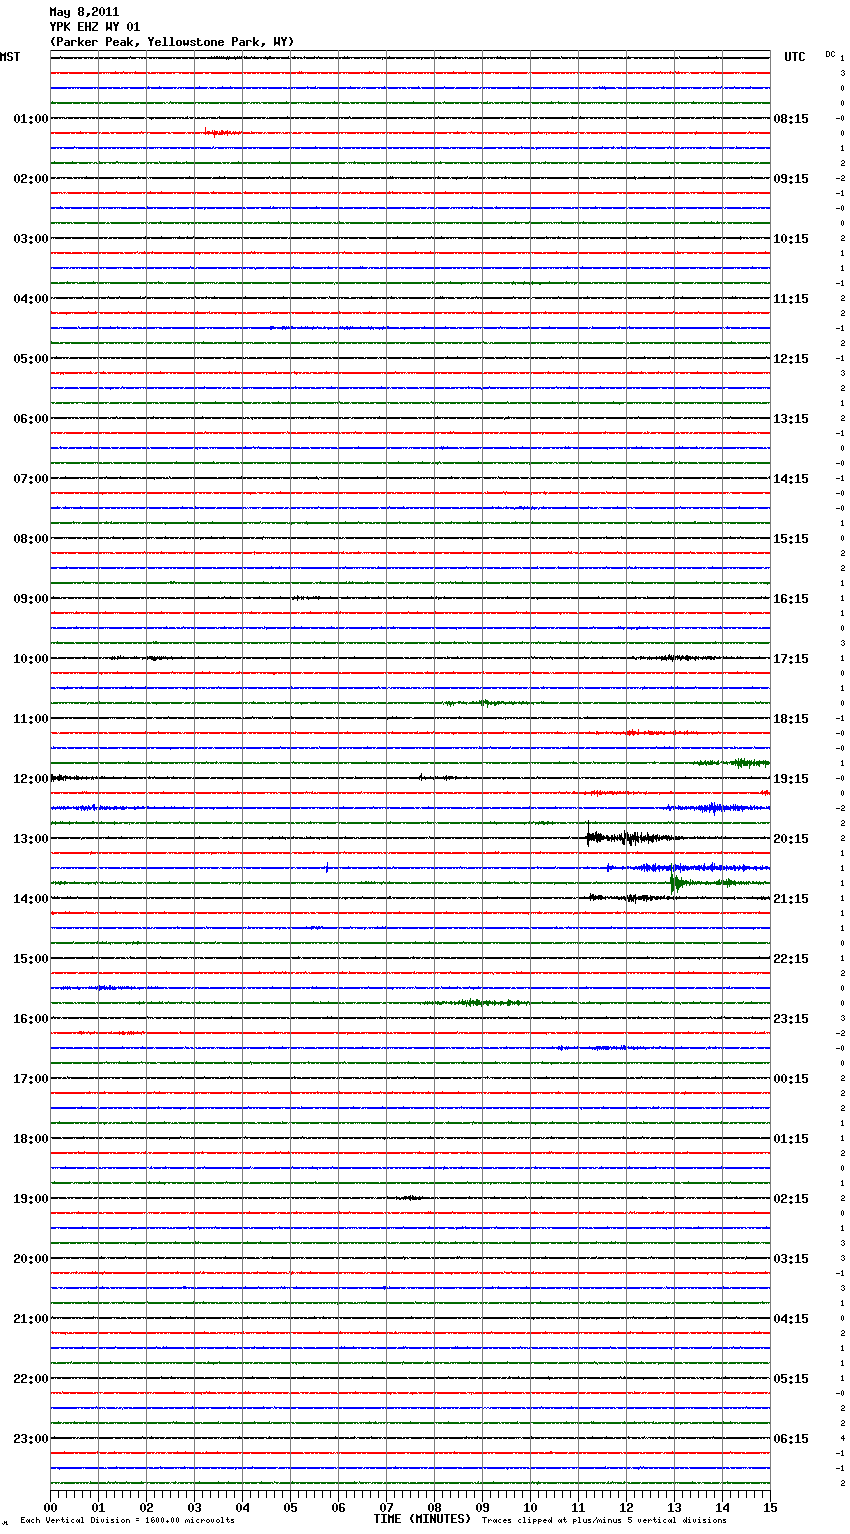Select the 19:00 MST time label
The width and height of the screenshot is (850, 1534).
[x=31, y=1199]
